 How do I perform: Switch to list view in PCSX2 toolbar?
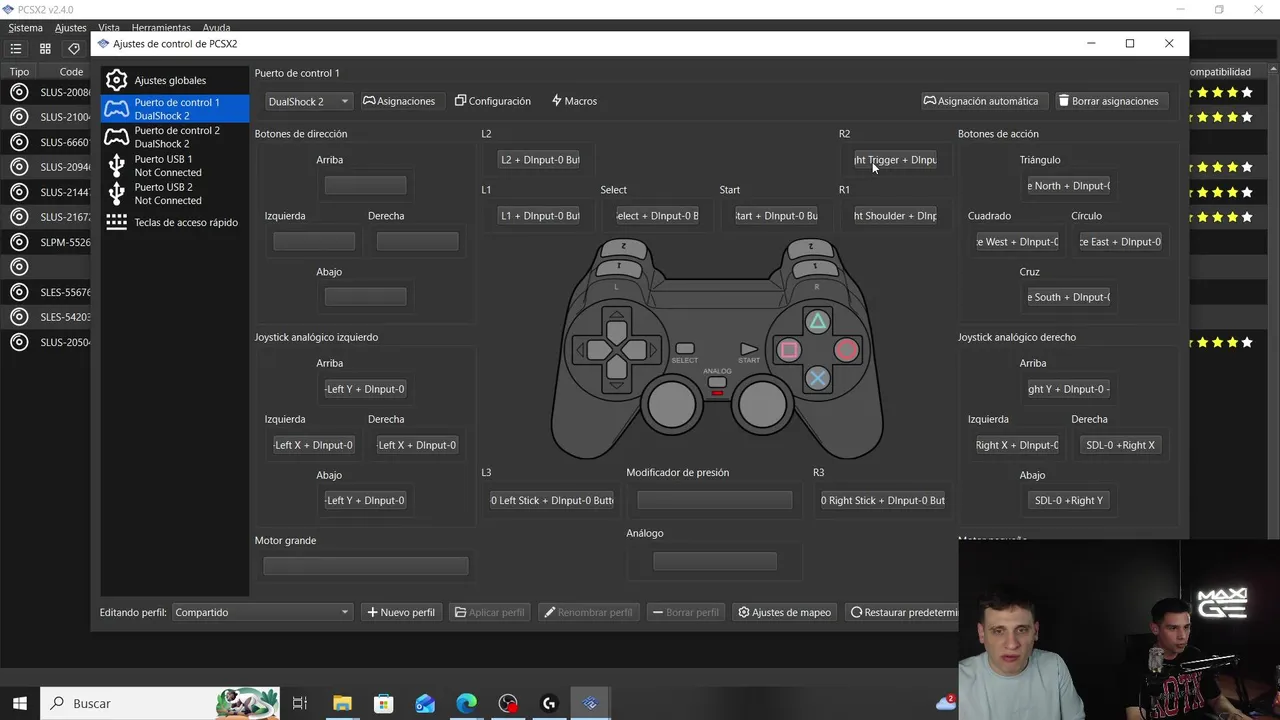tap(16, 48)
